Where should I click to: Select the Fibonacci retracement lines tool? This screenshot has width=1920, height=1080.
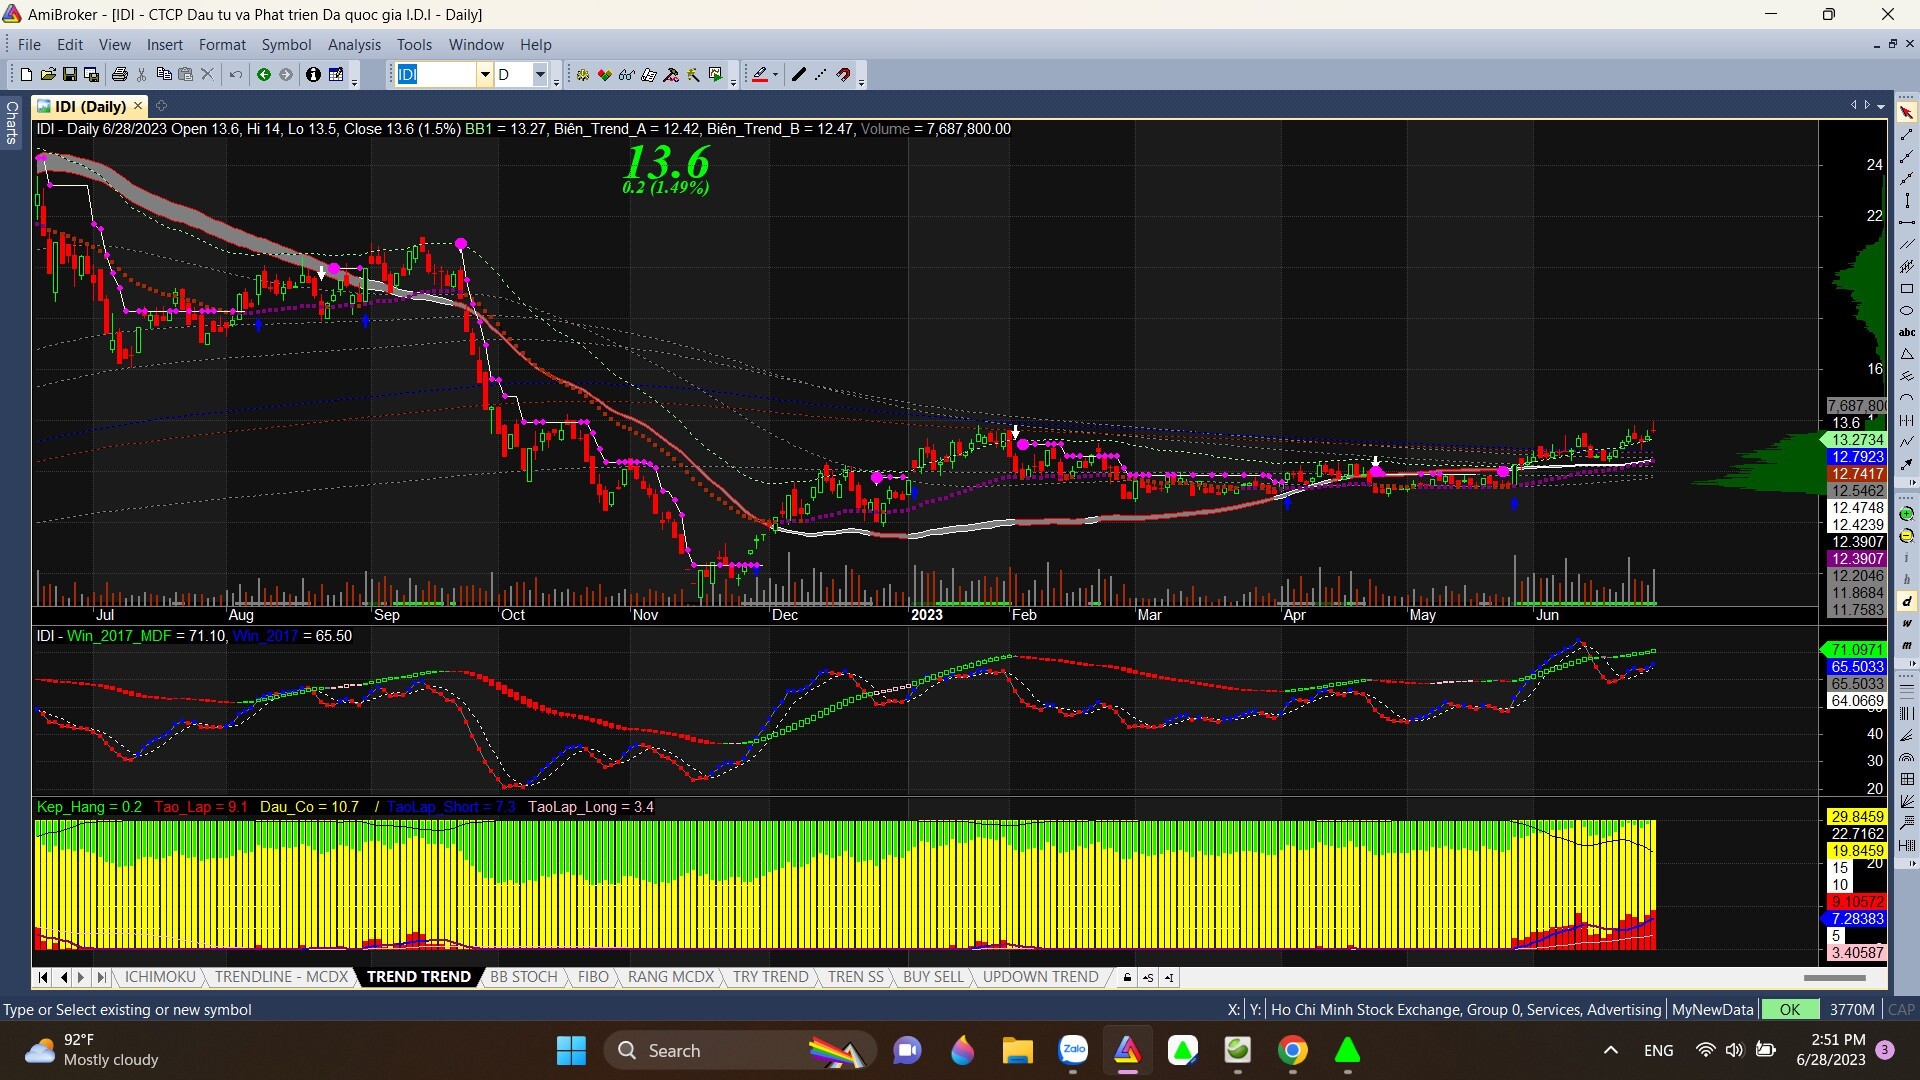click(1907, 692)
